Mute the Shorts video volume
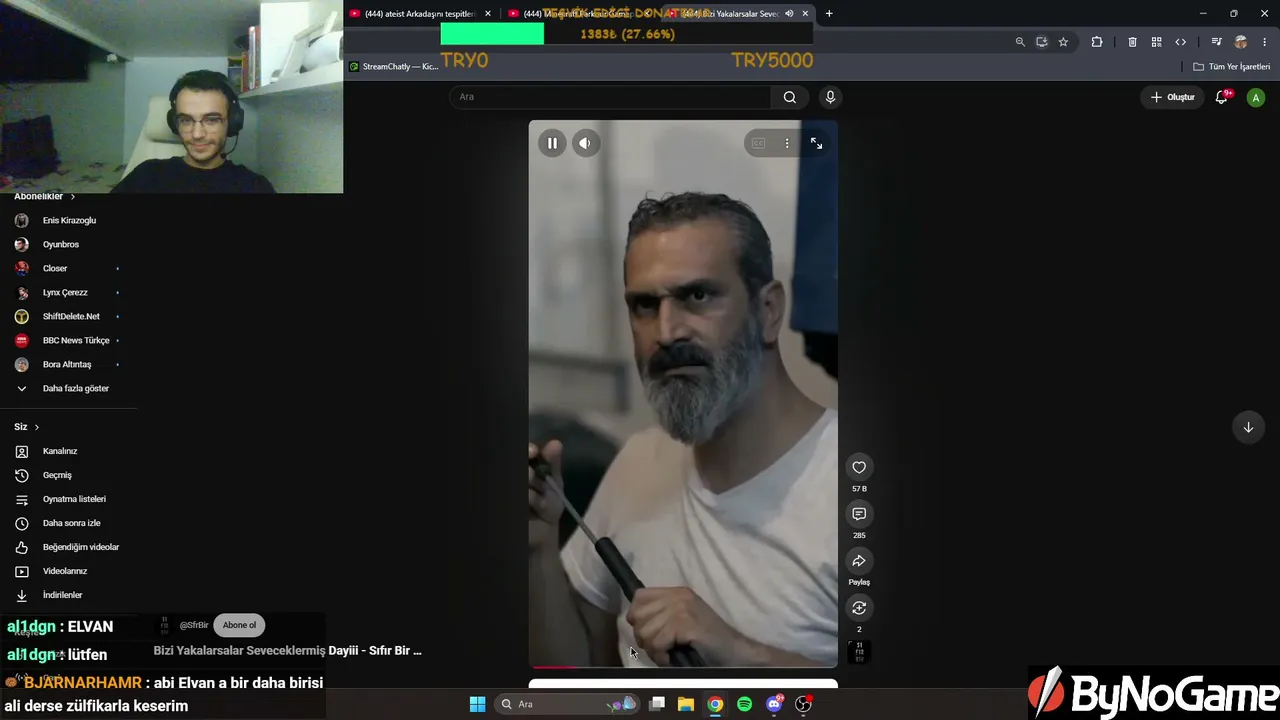Viewport: 1280px width, 720px height. point(585,143)
